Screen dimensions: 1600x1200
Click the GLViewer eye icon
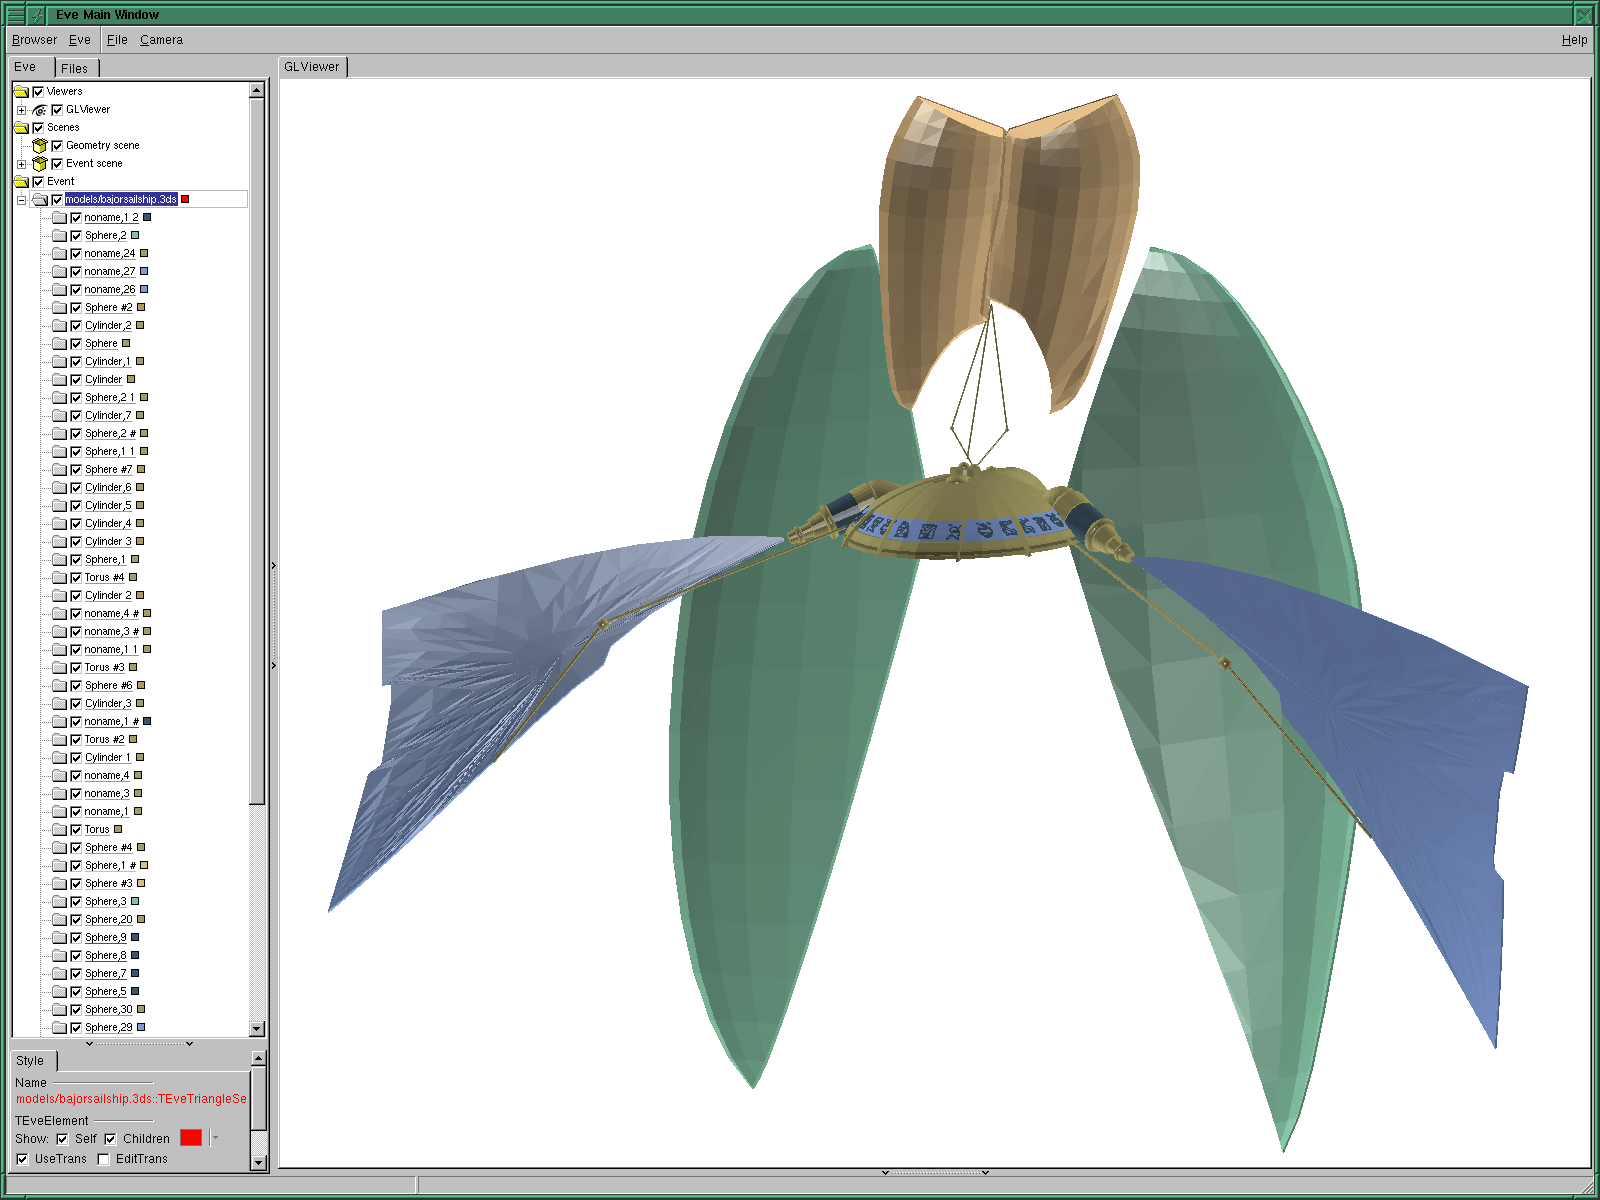pyautogui.click(x=40, y=110)
